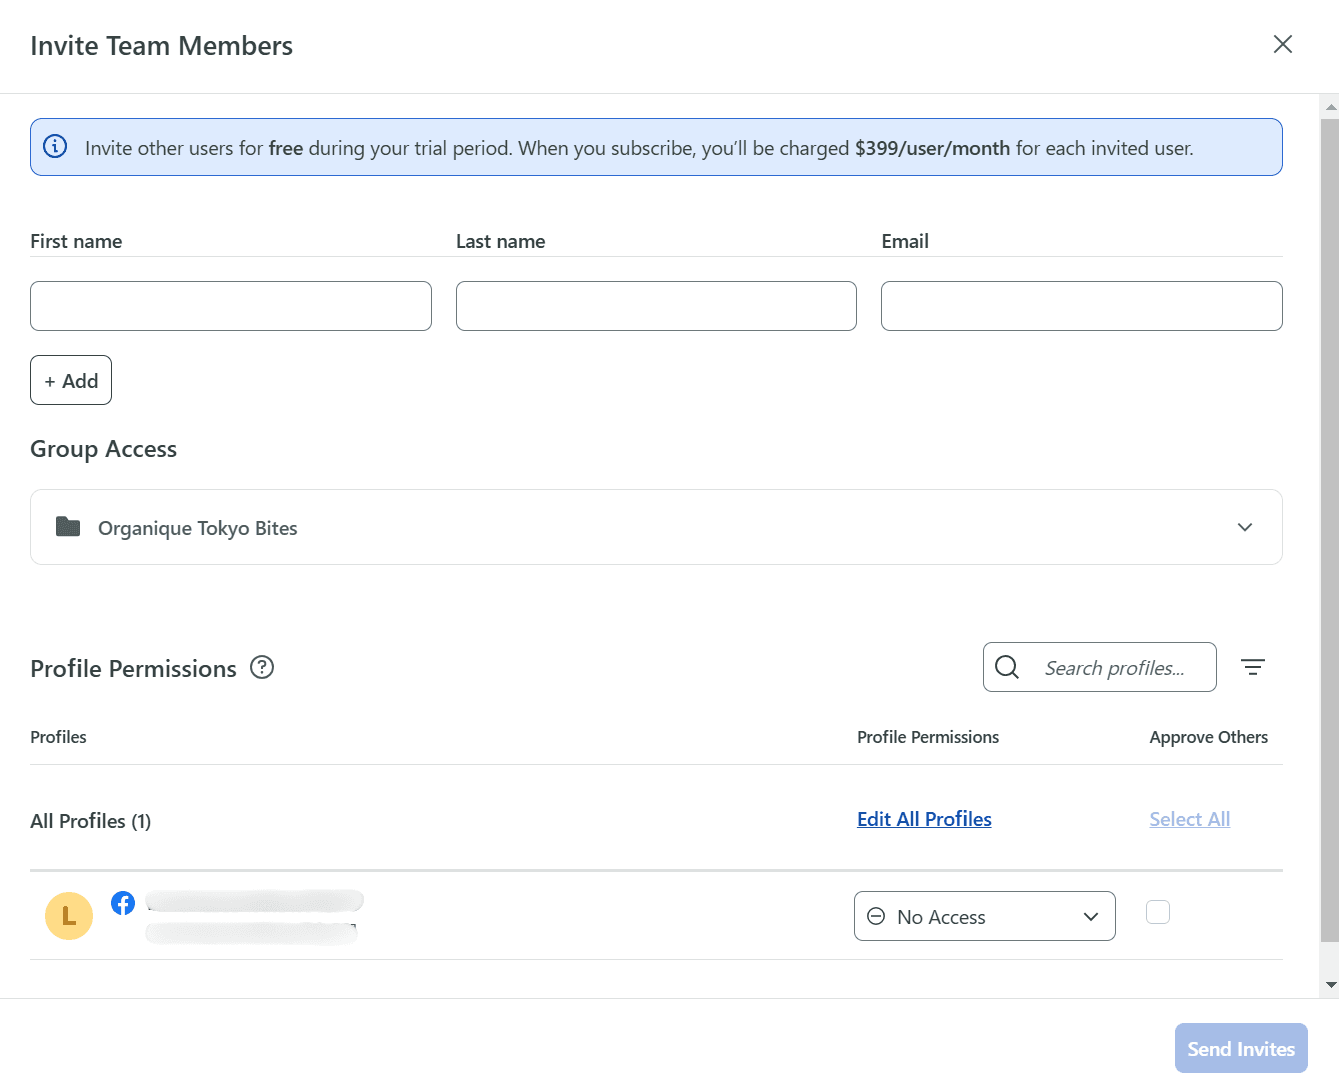The height and width of the screenshot is (1081, 1339).
Task: Click the Edit All Profiles link
Action: pos(924,819)
